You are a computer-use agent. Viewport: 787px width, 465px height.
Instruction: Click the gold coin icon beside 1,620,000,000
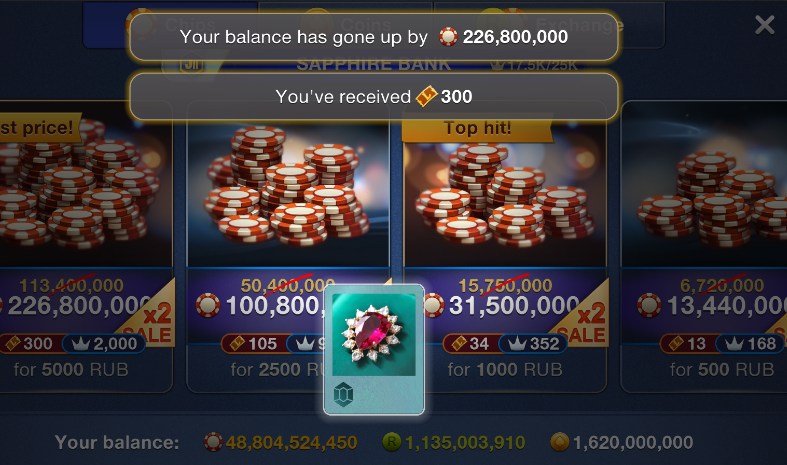pos(560,442)
